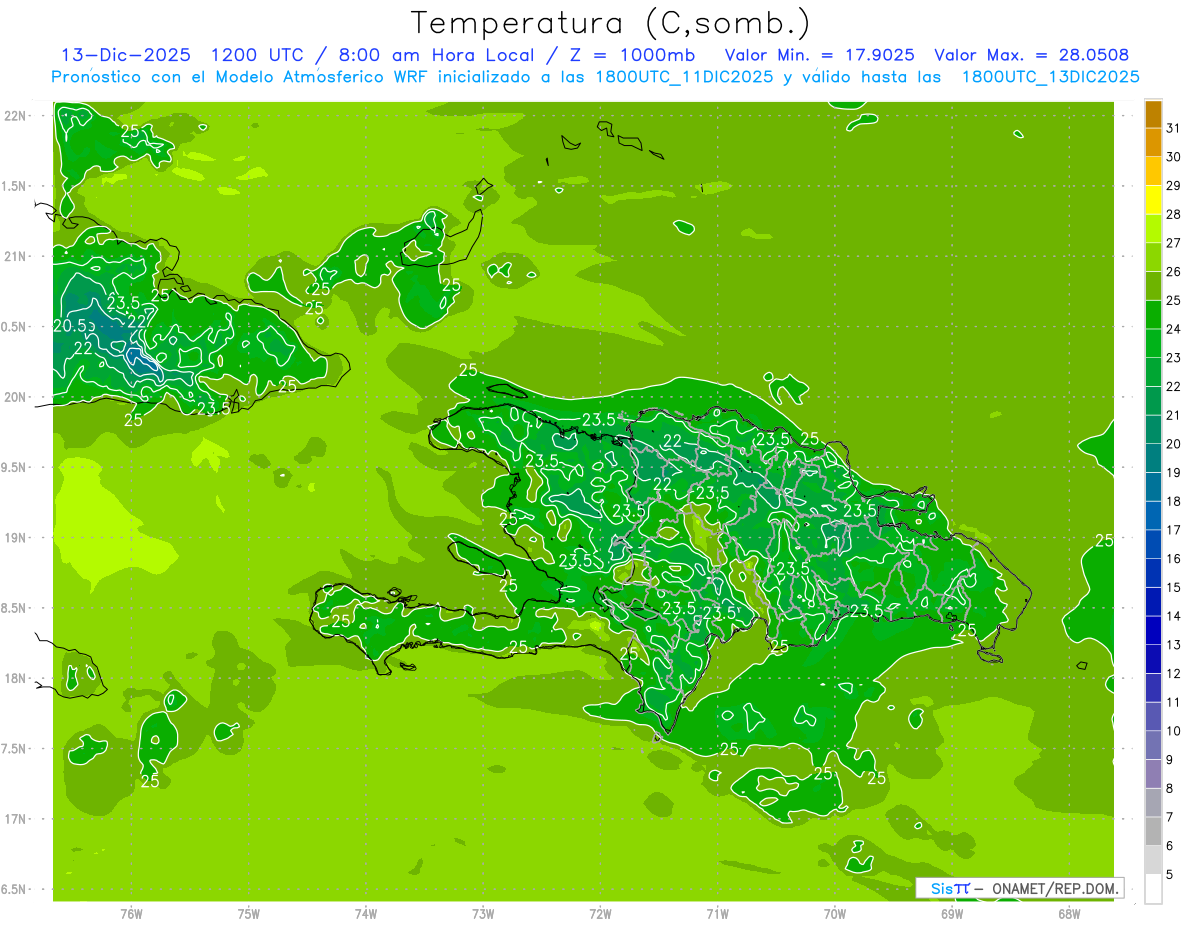Click the "21N" latitude axis label
This screenshot has height=927, width=1200.
tap(15, 256)
